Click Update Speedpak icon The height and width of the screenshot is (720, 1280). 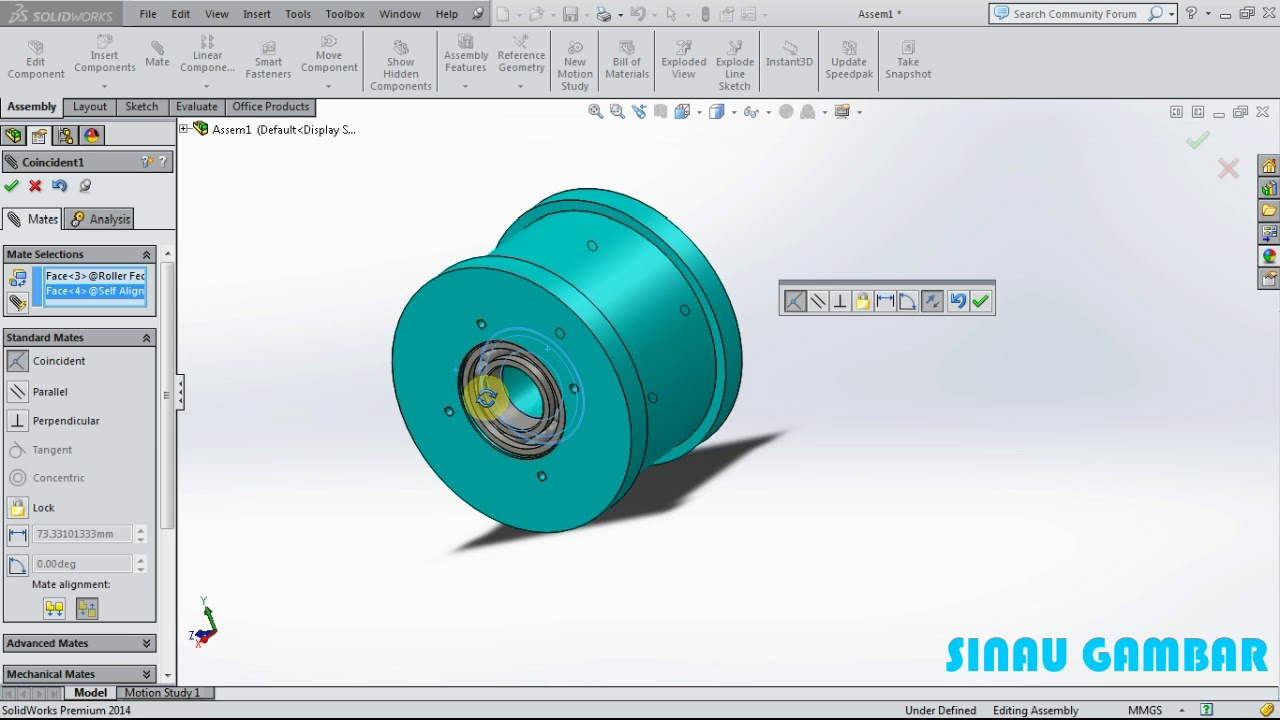[x=849, y=60]
